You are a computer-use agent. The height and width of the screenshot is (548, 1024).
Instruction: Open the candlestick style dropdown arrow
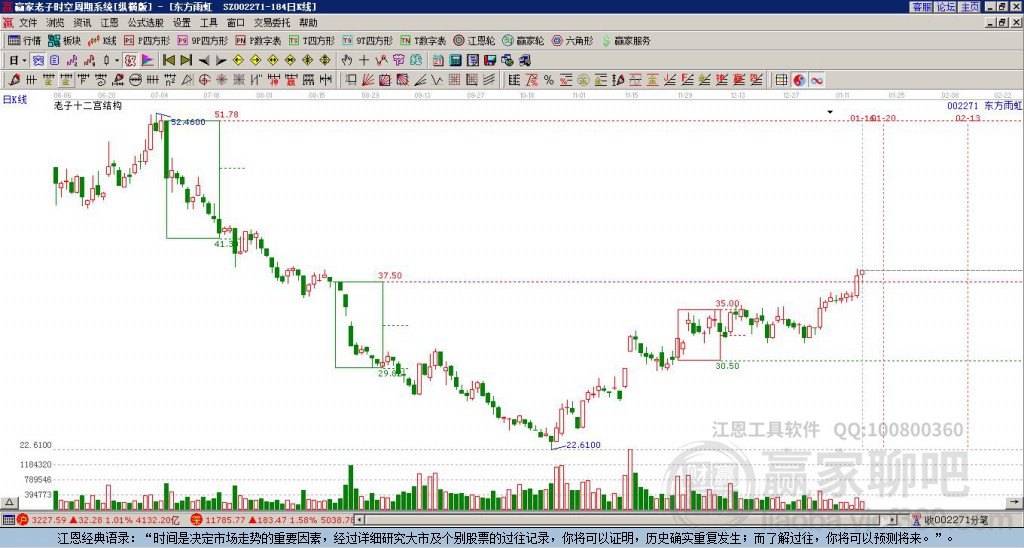[x=117, y=60]
